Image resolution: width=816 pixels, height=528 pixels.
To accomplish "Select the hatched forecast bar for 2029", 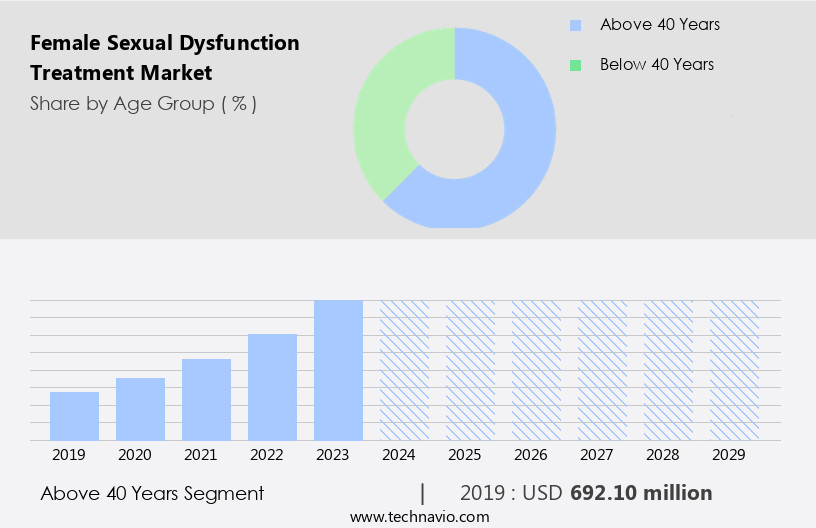I will pyautogui.click(x=734, y=370).
